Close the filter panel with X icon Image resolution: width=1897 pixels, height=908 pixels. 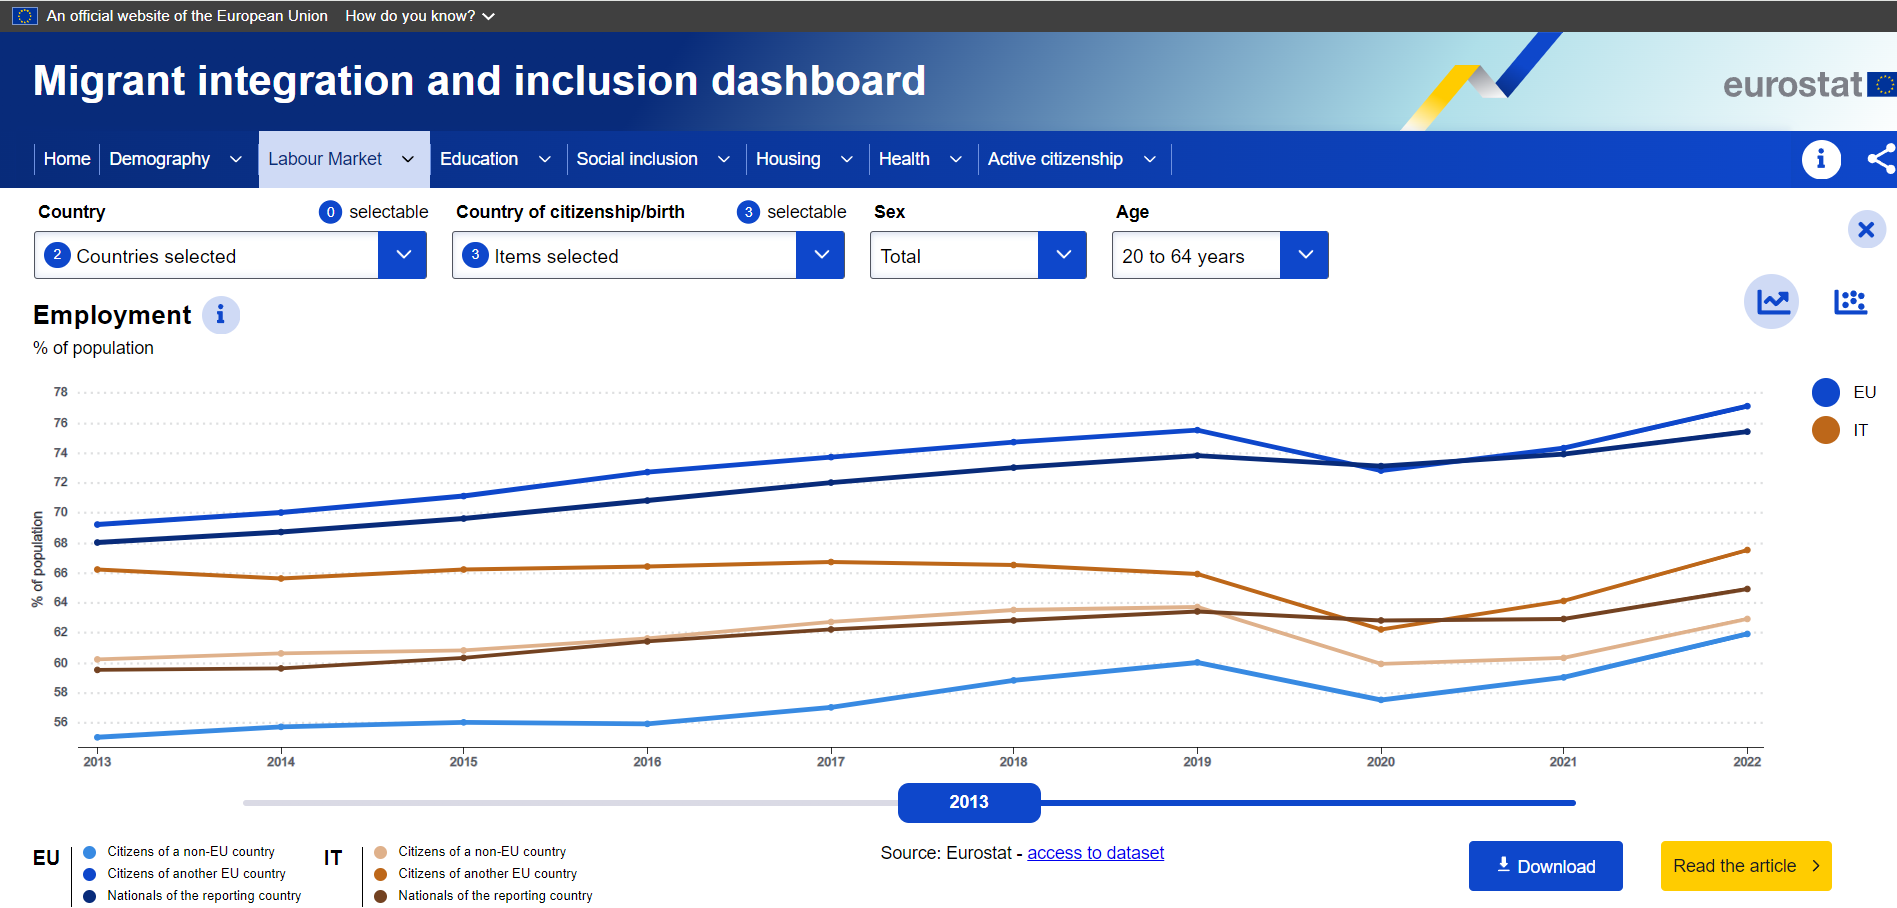point(1866,230)
